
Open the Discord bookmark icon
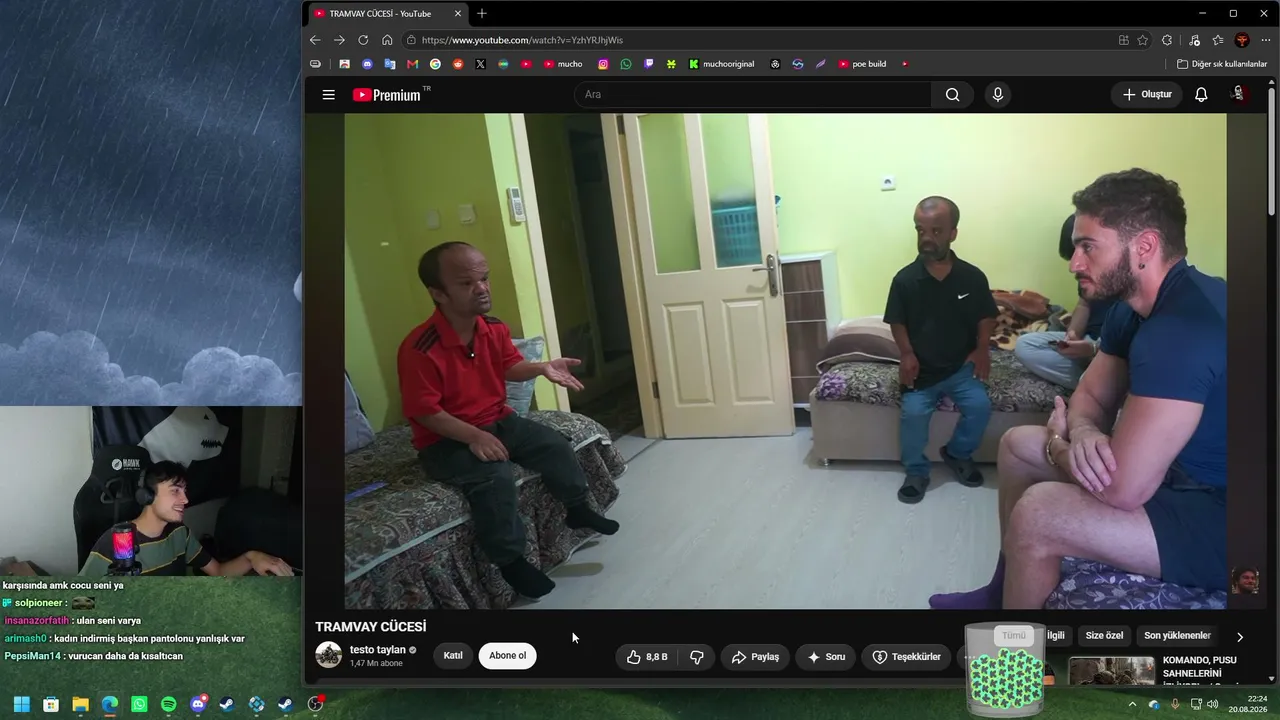click(x=367, y=64)
